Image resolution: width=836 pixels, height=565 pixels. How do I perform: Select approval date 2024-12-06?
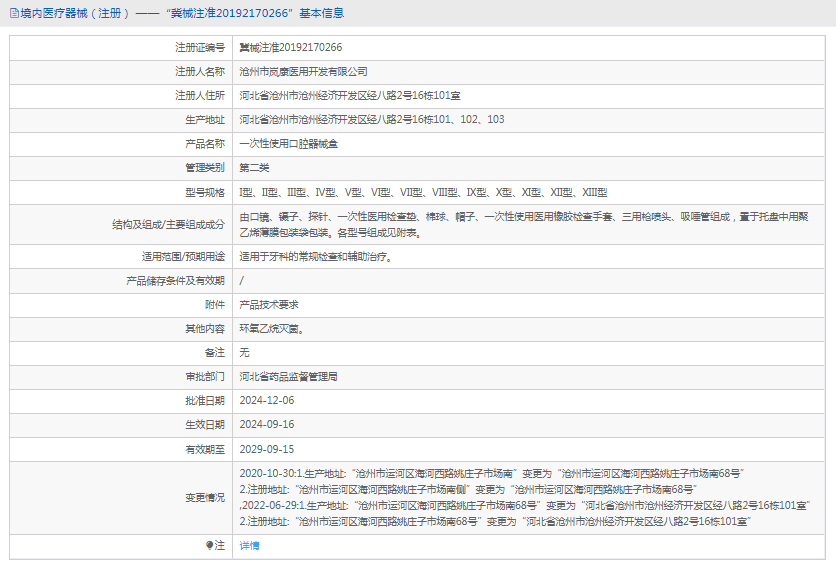pos(267,400)
